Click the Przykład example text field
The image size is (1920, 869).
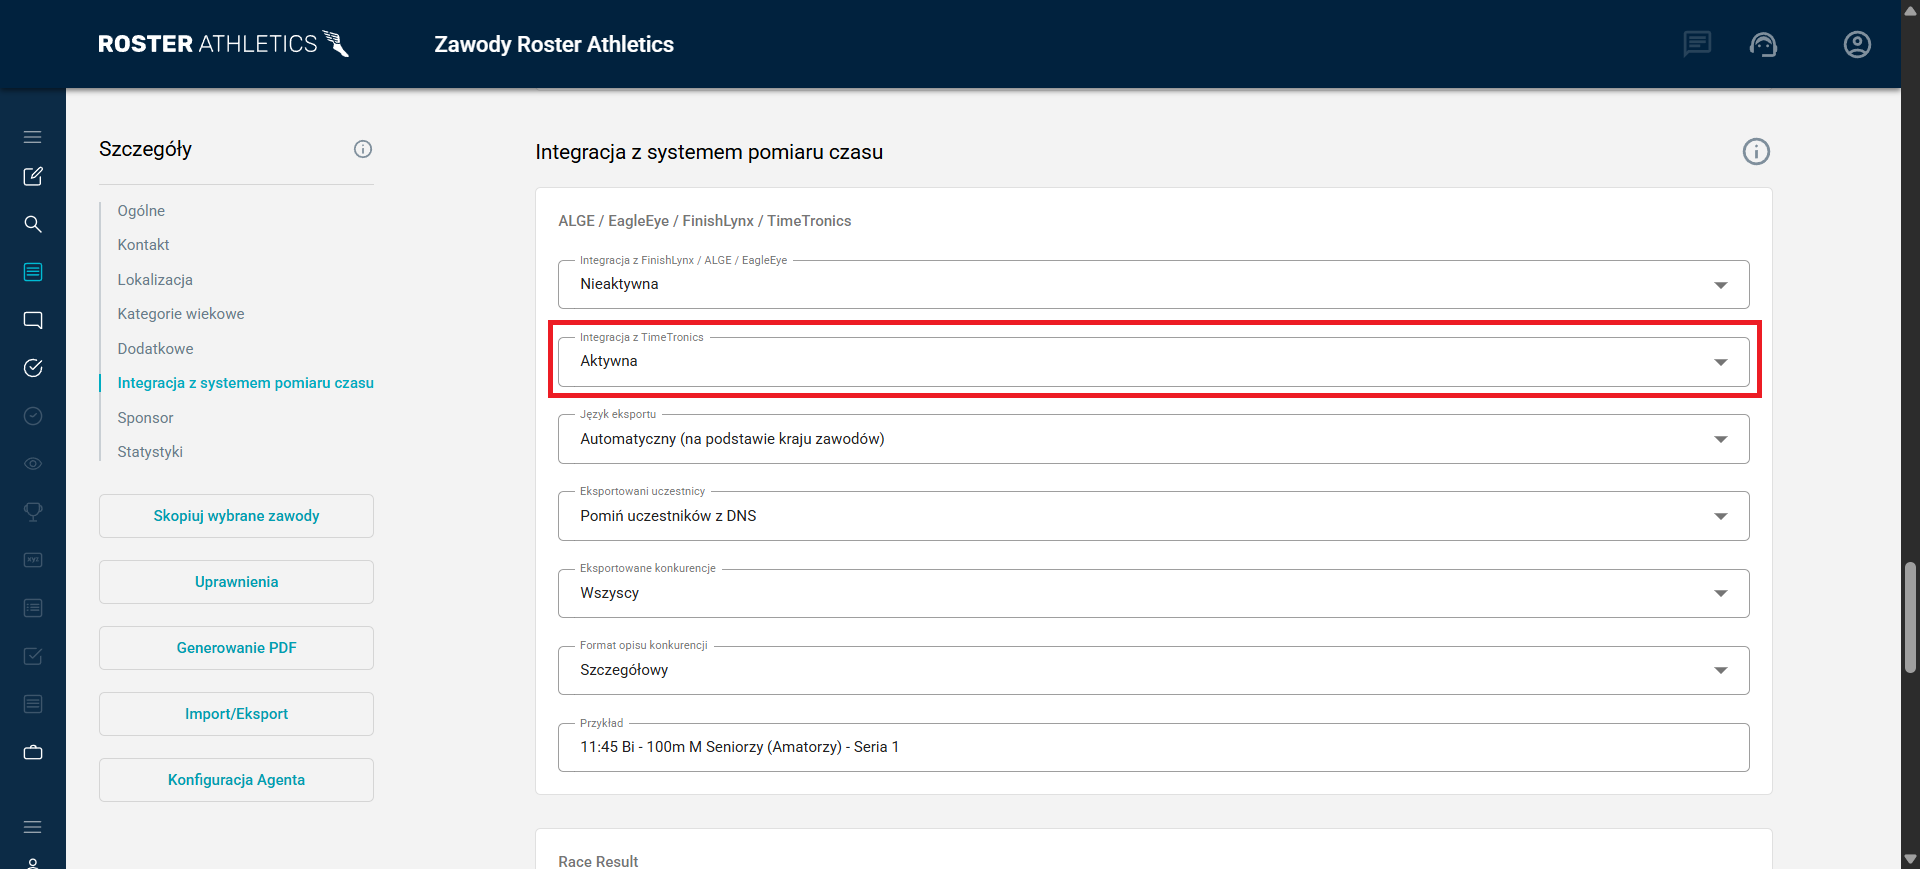point(1153,747)
